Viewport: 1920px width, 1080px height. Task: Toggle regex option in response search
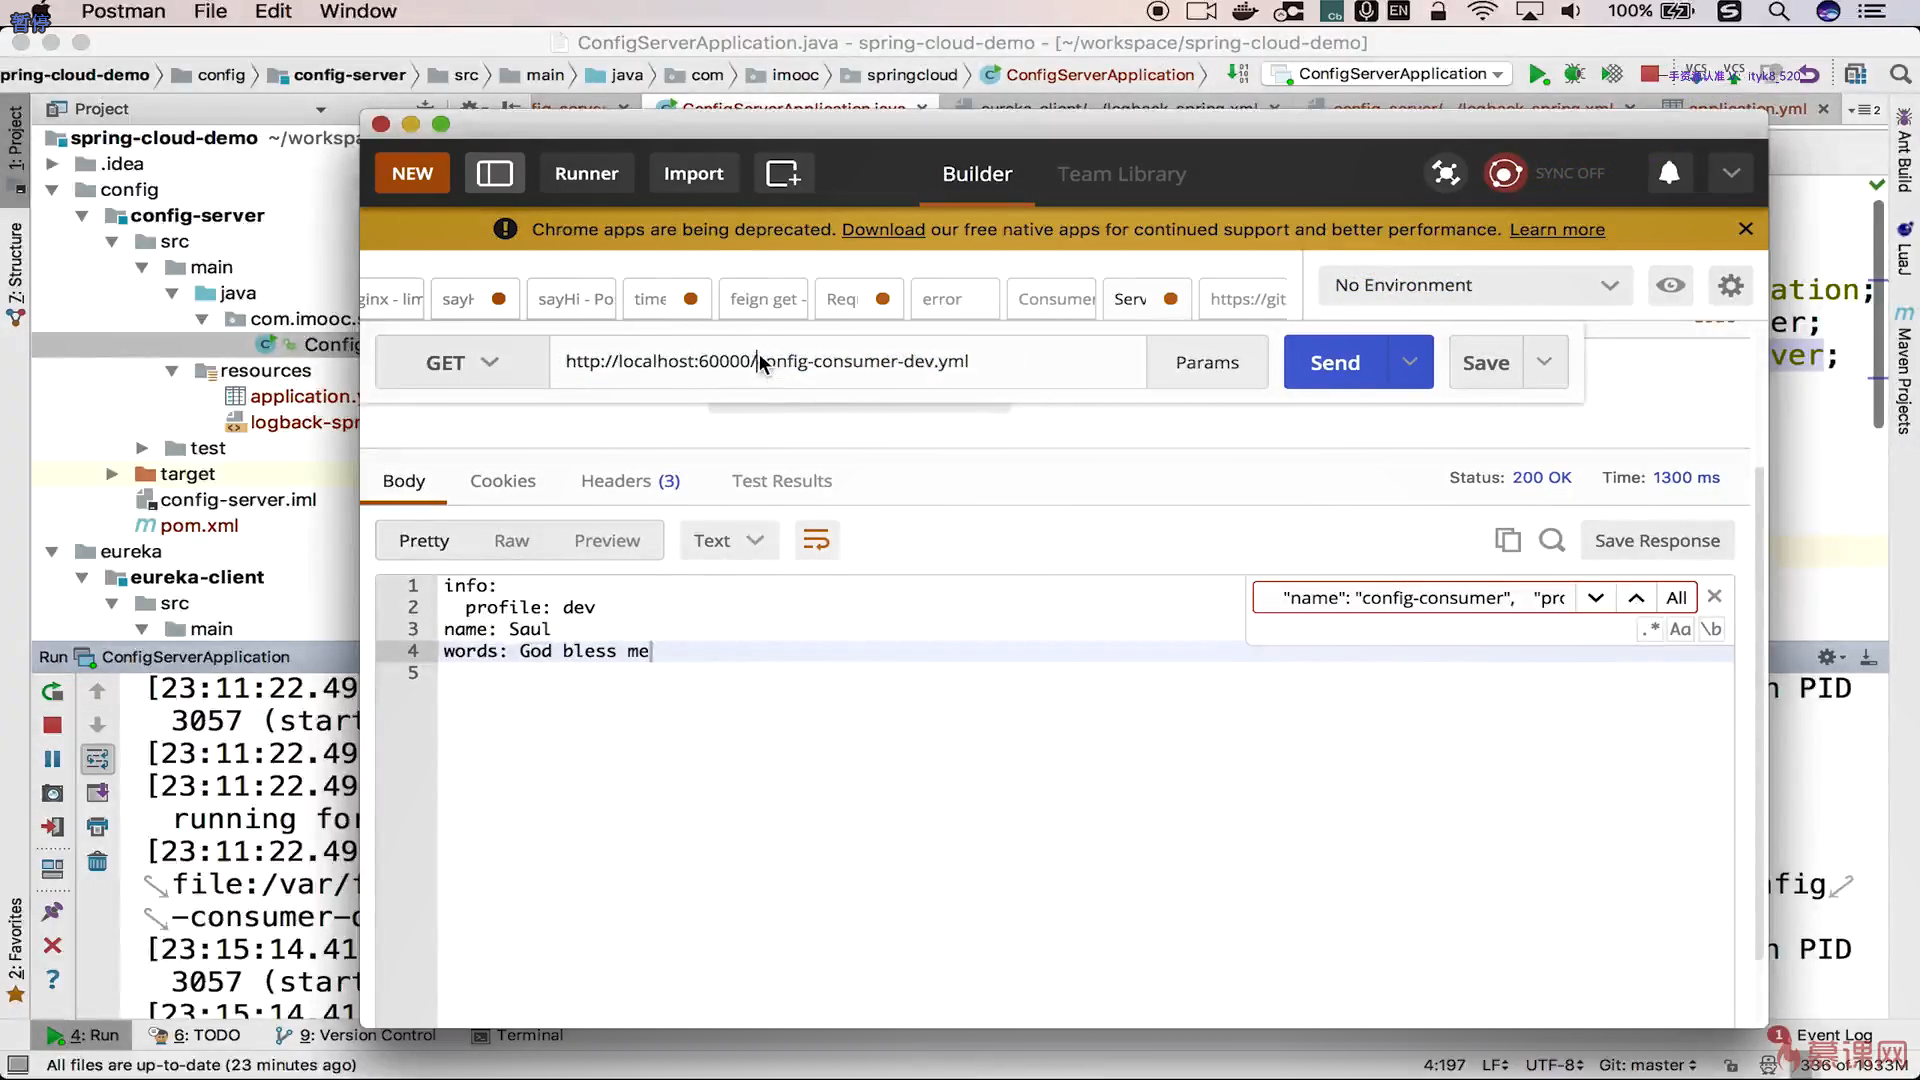pyautogui.click(x=1649, y=629)
